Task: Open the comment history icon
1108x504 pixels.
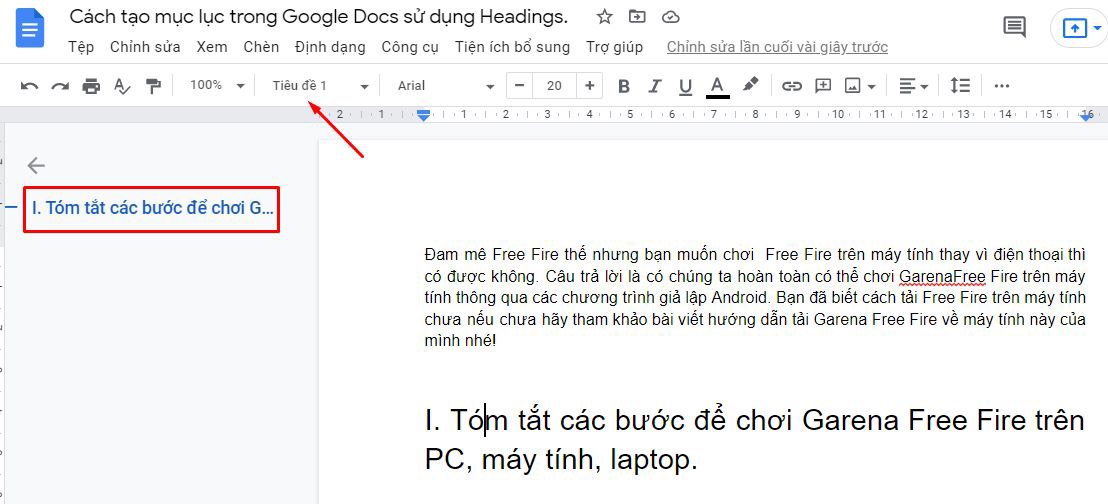Action: [x=1015, y=28]
